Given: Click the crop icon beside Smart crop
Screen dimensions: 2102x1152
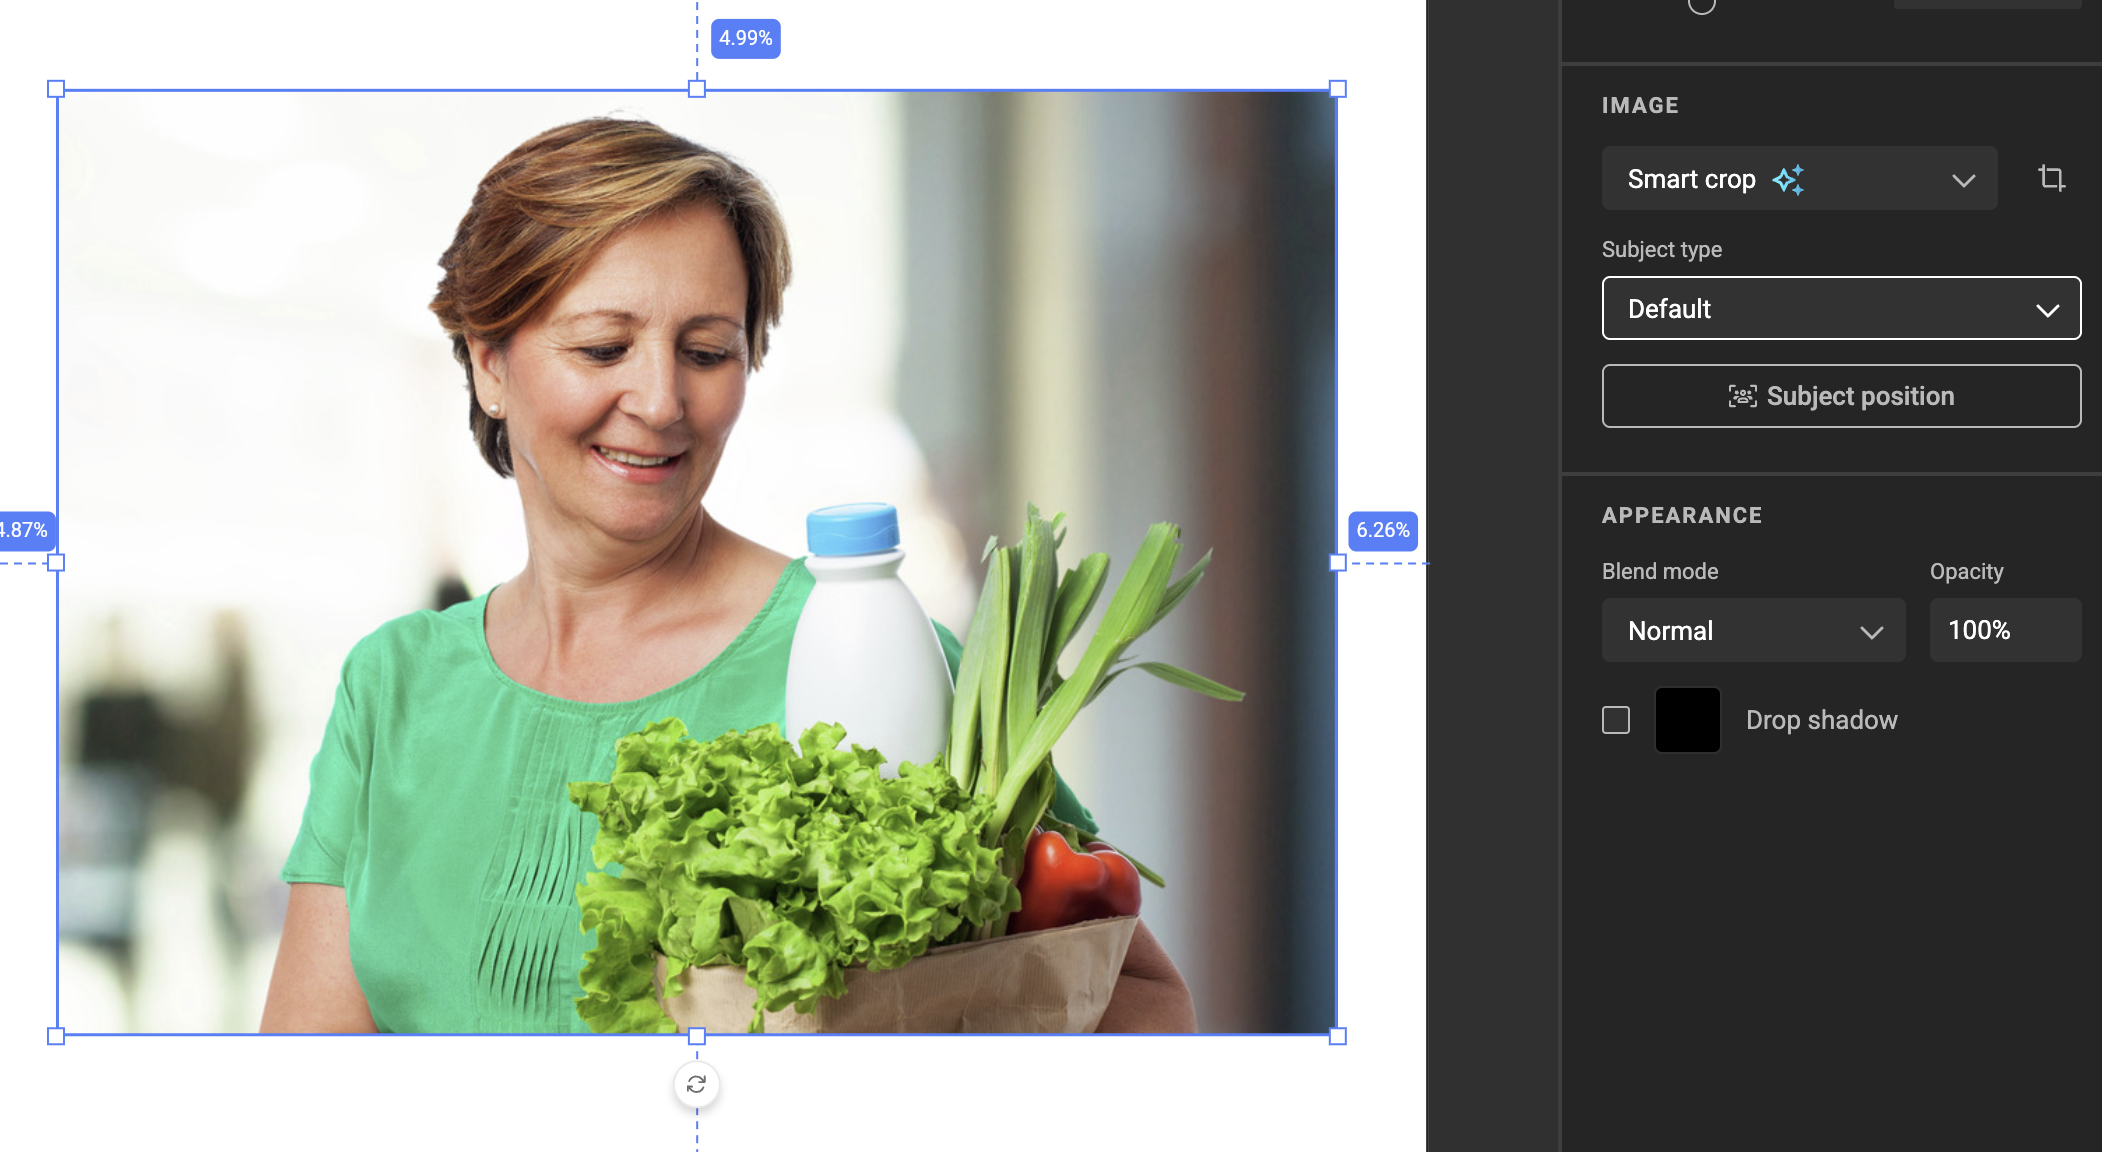Looking at the screenshot, I should point(2051,178).
